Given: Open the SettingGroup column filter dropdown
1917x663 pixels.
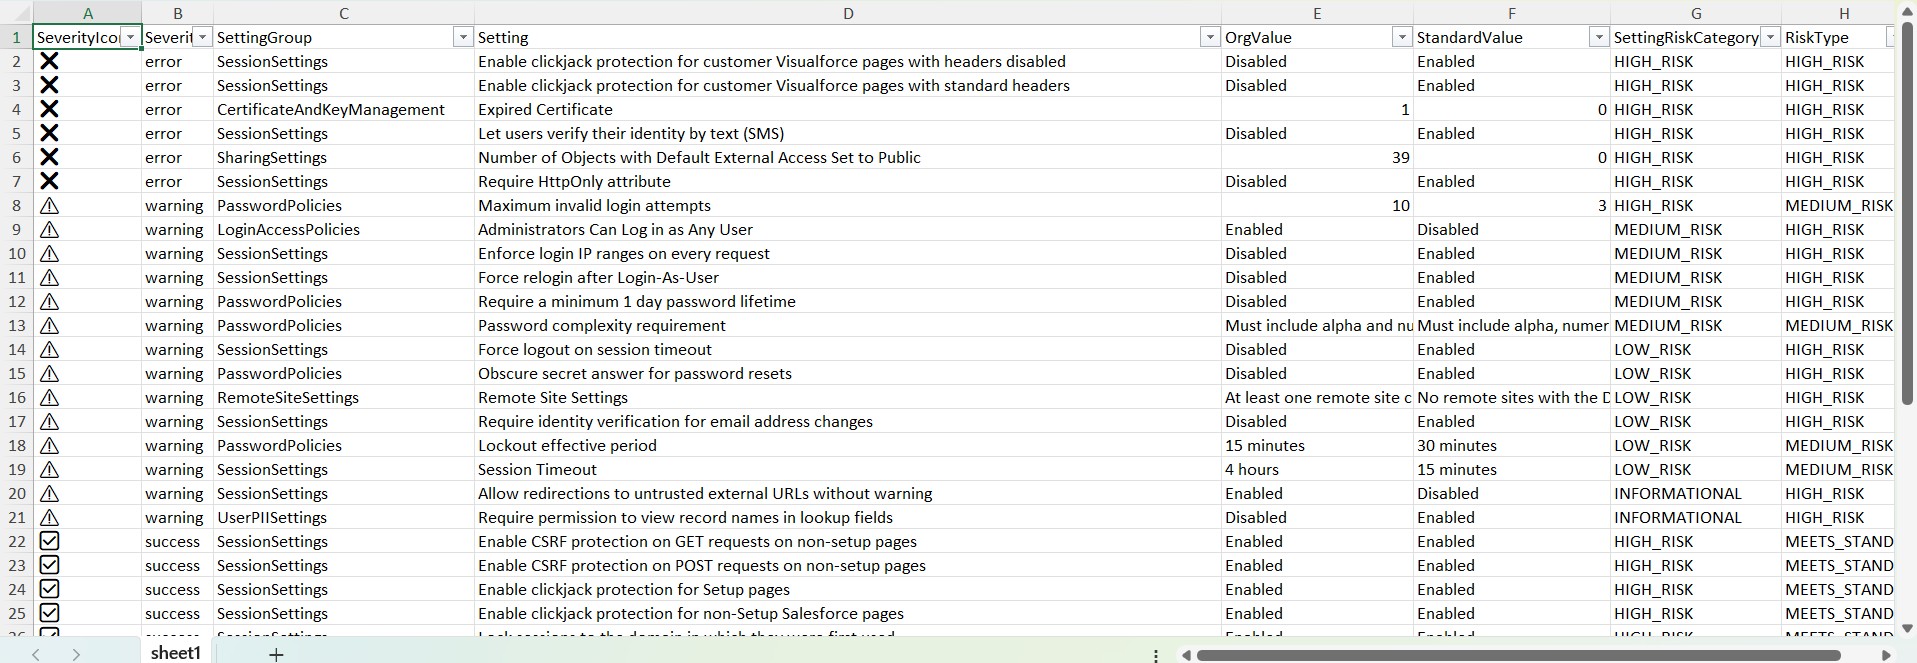Looking at the screenshot, I should (462, 37).
